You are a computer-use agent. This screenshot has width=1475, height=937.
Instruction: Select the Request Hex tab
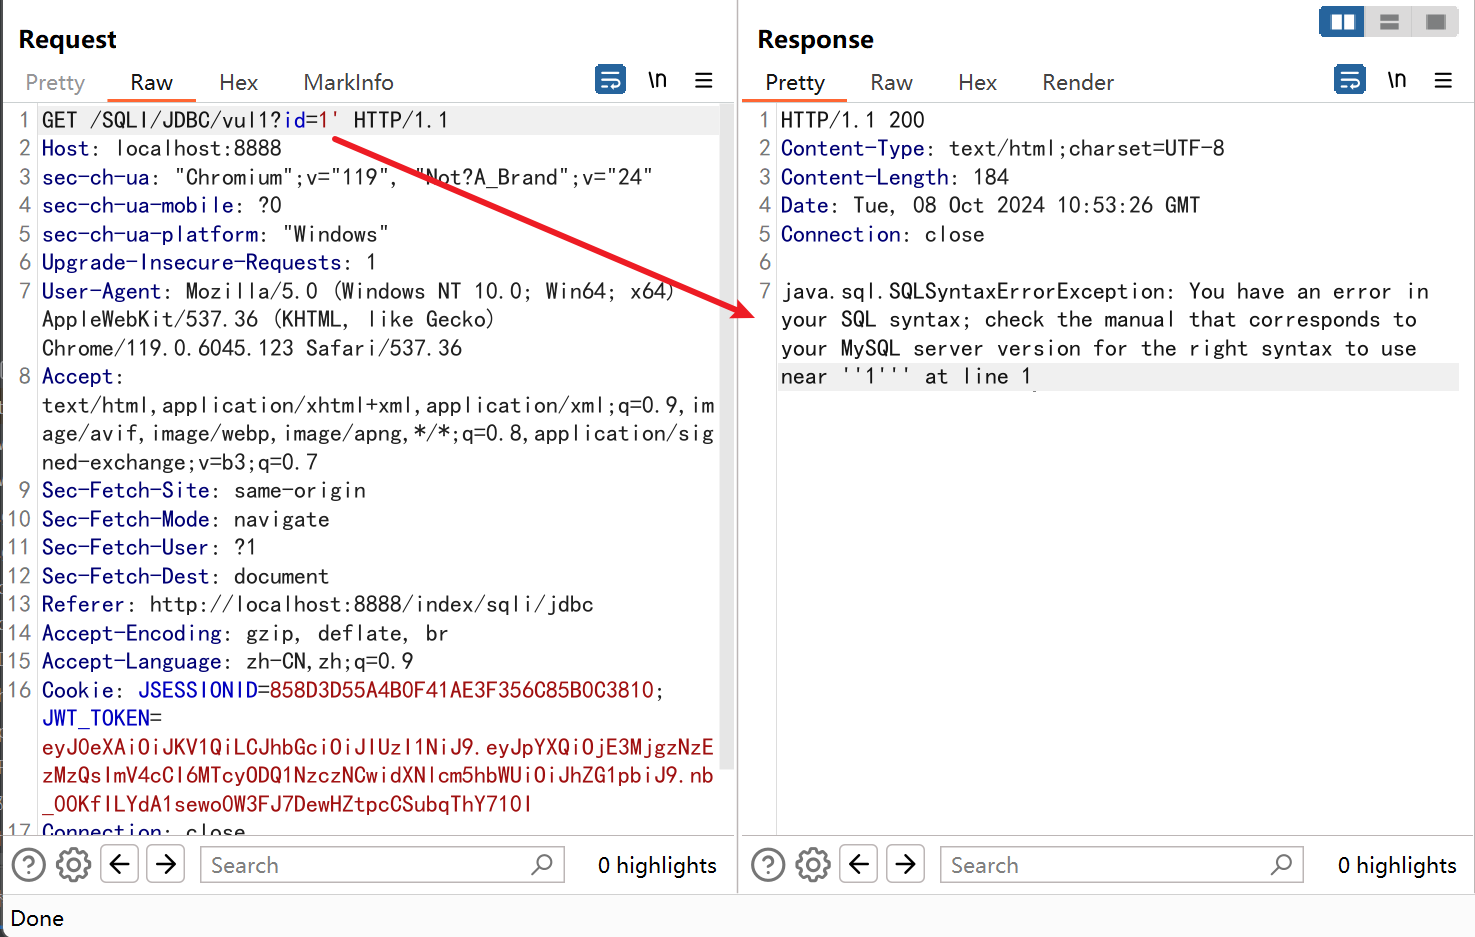pos(238,83)
